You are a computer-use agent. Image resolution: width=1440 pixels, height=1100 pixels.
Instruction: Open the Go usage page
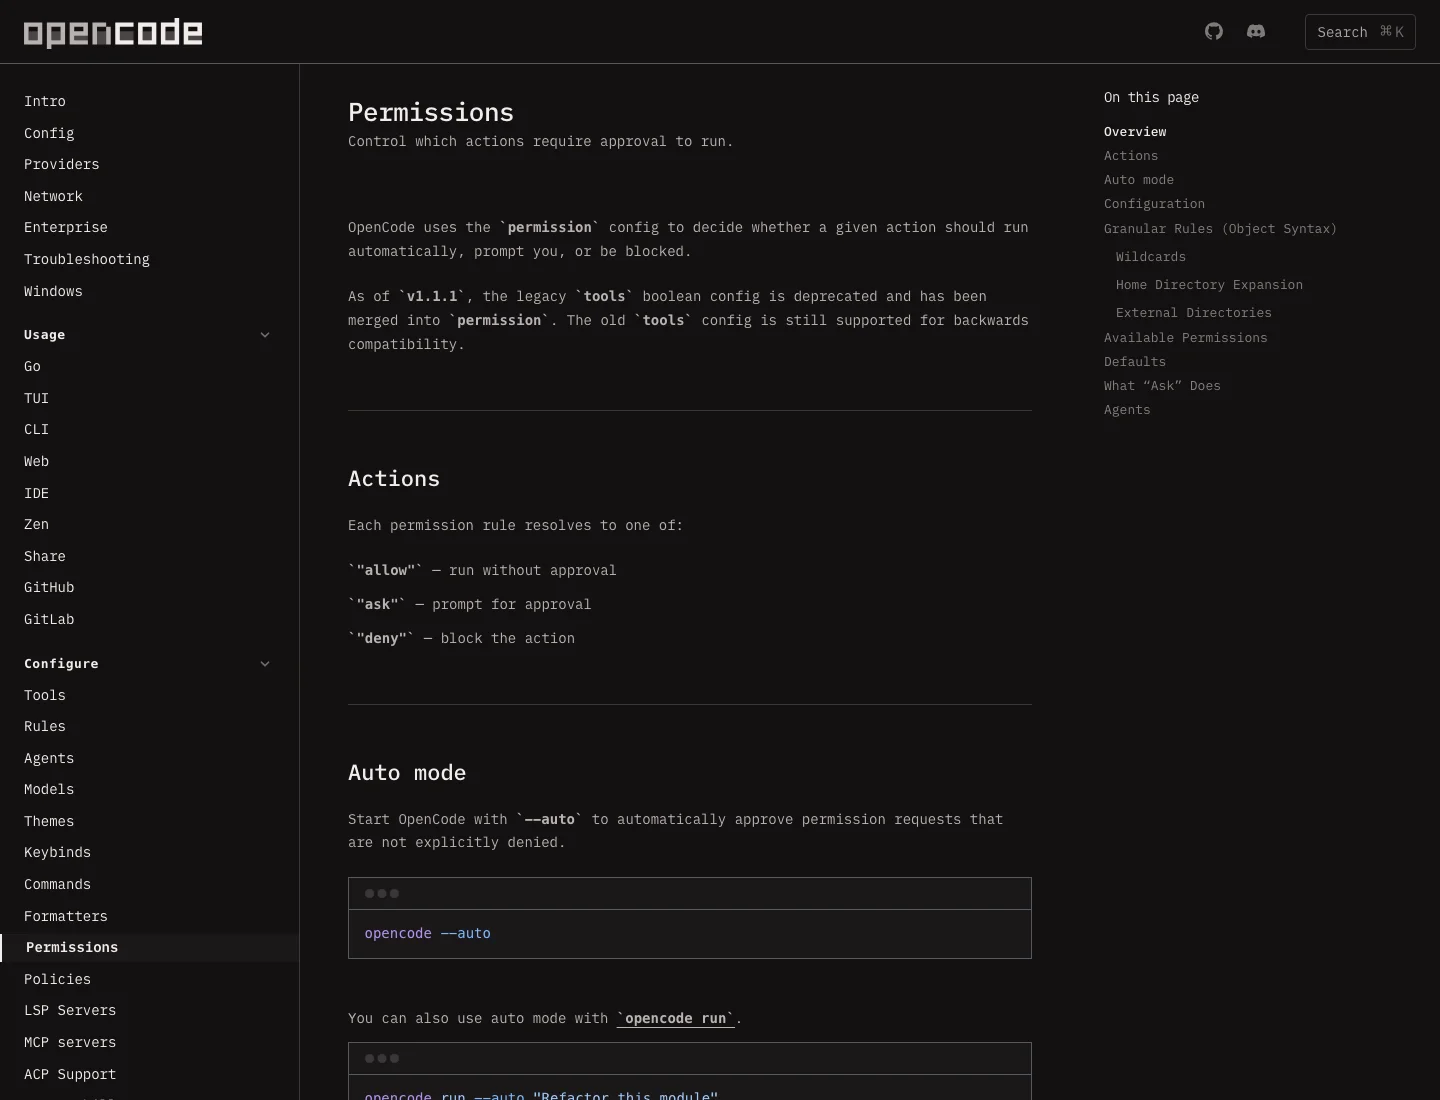point(32,366)
